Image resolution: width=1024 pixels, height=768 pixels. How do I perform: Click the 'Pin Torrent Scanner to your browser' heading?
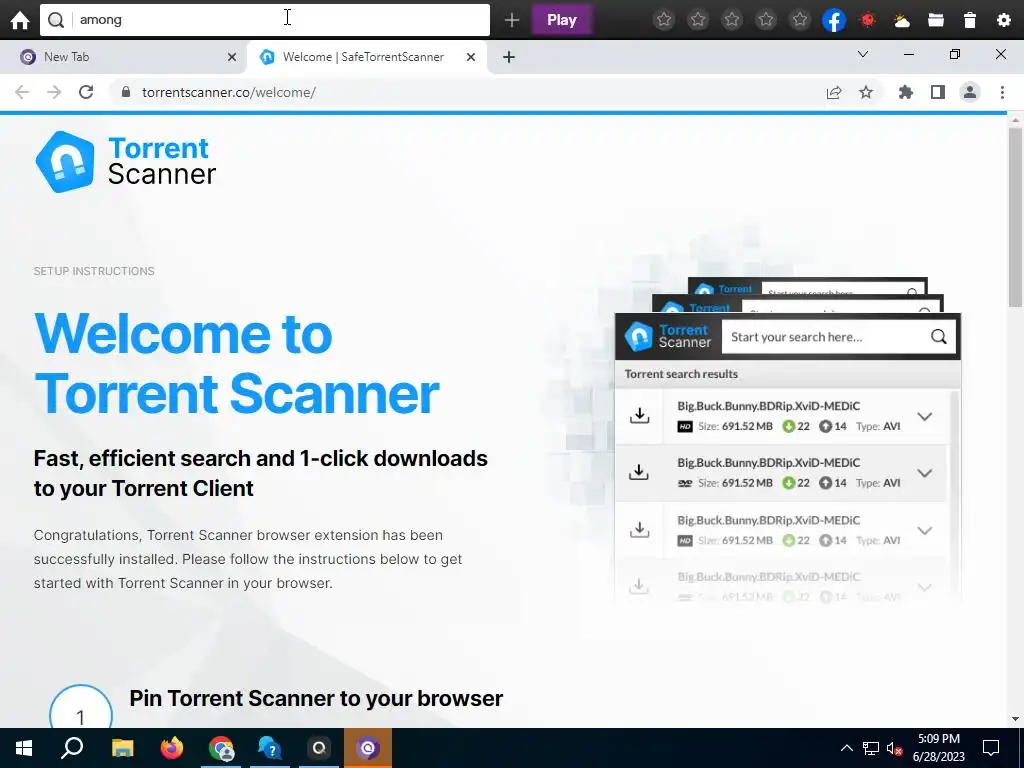click(316, 698)
